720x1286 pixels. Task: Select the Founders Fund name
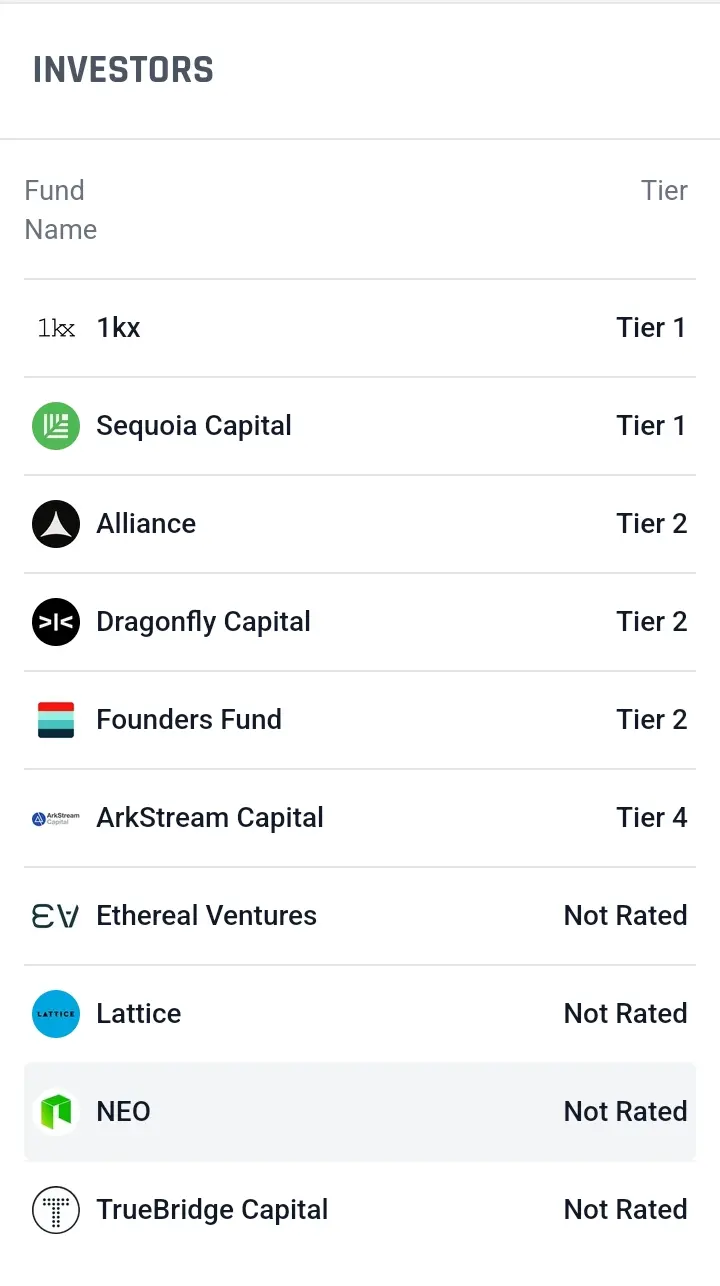189,720
